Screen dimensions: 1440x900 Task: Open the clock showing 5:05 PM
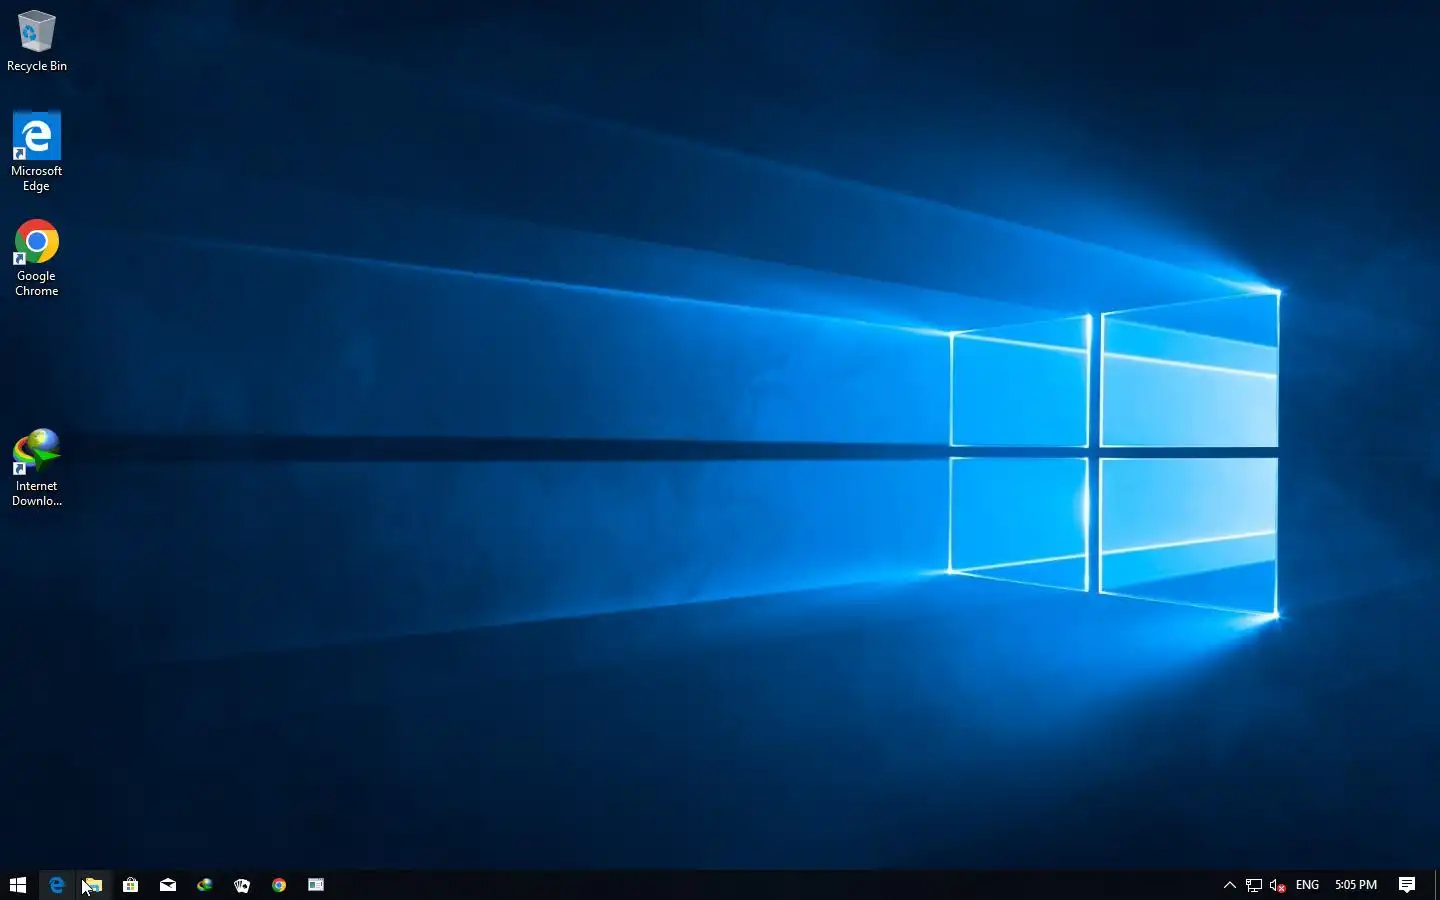click(1356, 885)
